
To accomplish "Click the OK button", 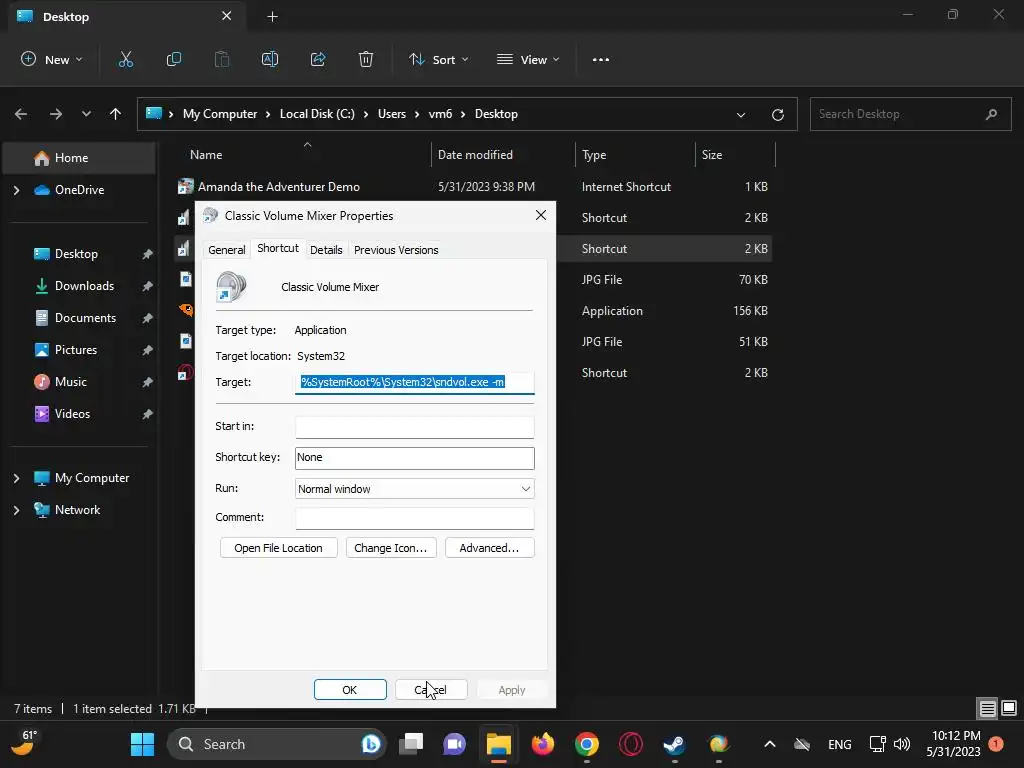I will (350, 690).
